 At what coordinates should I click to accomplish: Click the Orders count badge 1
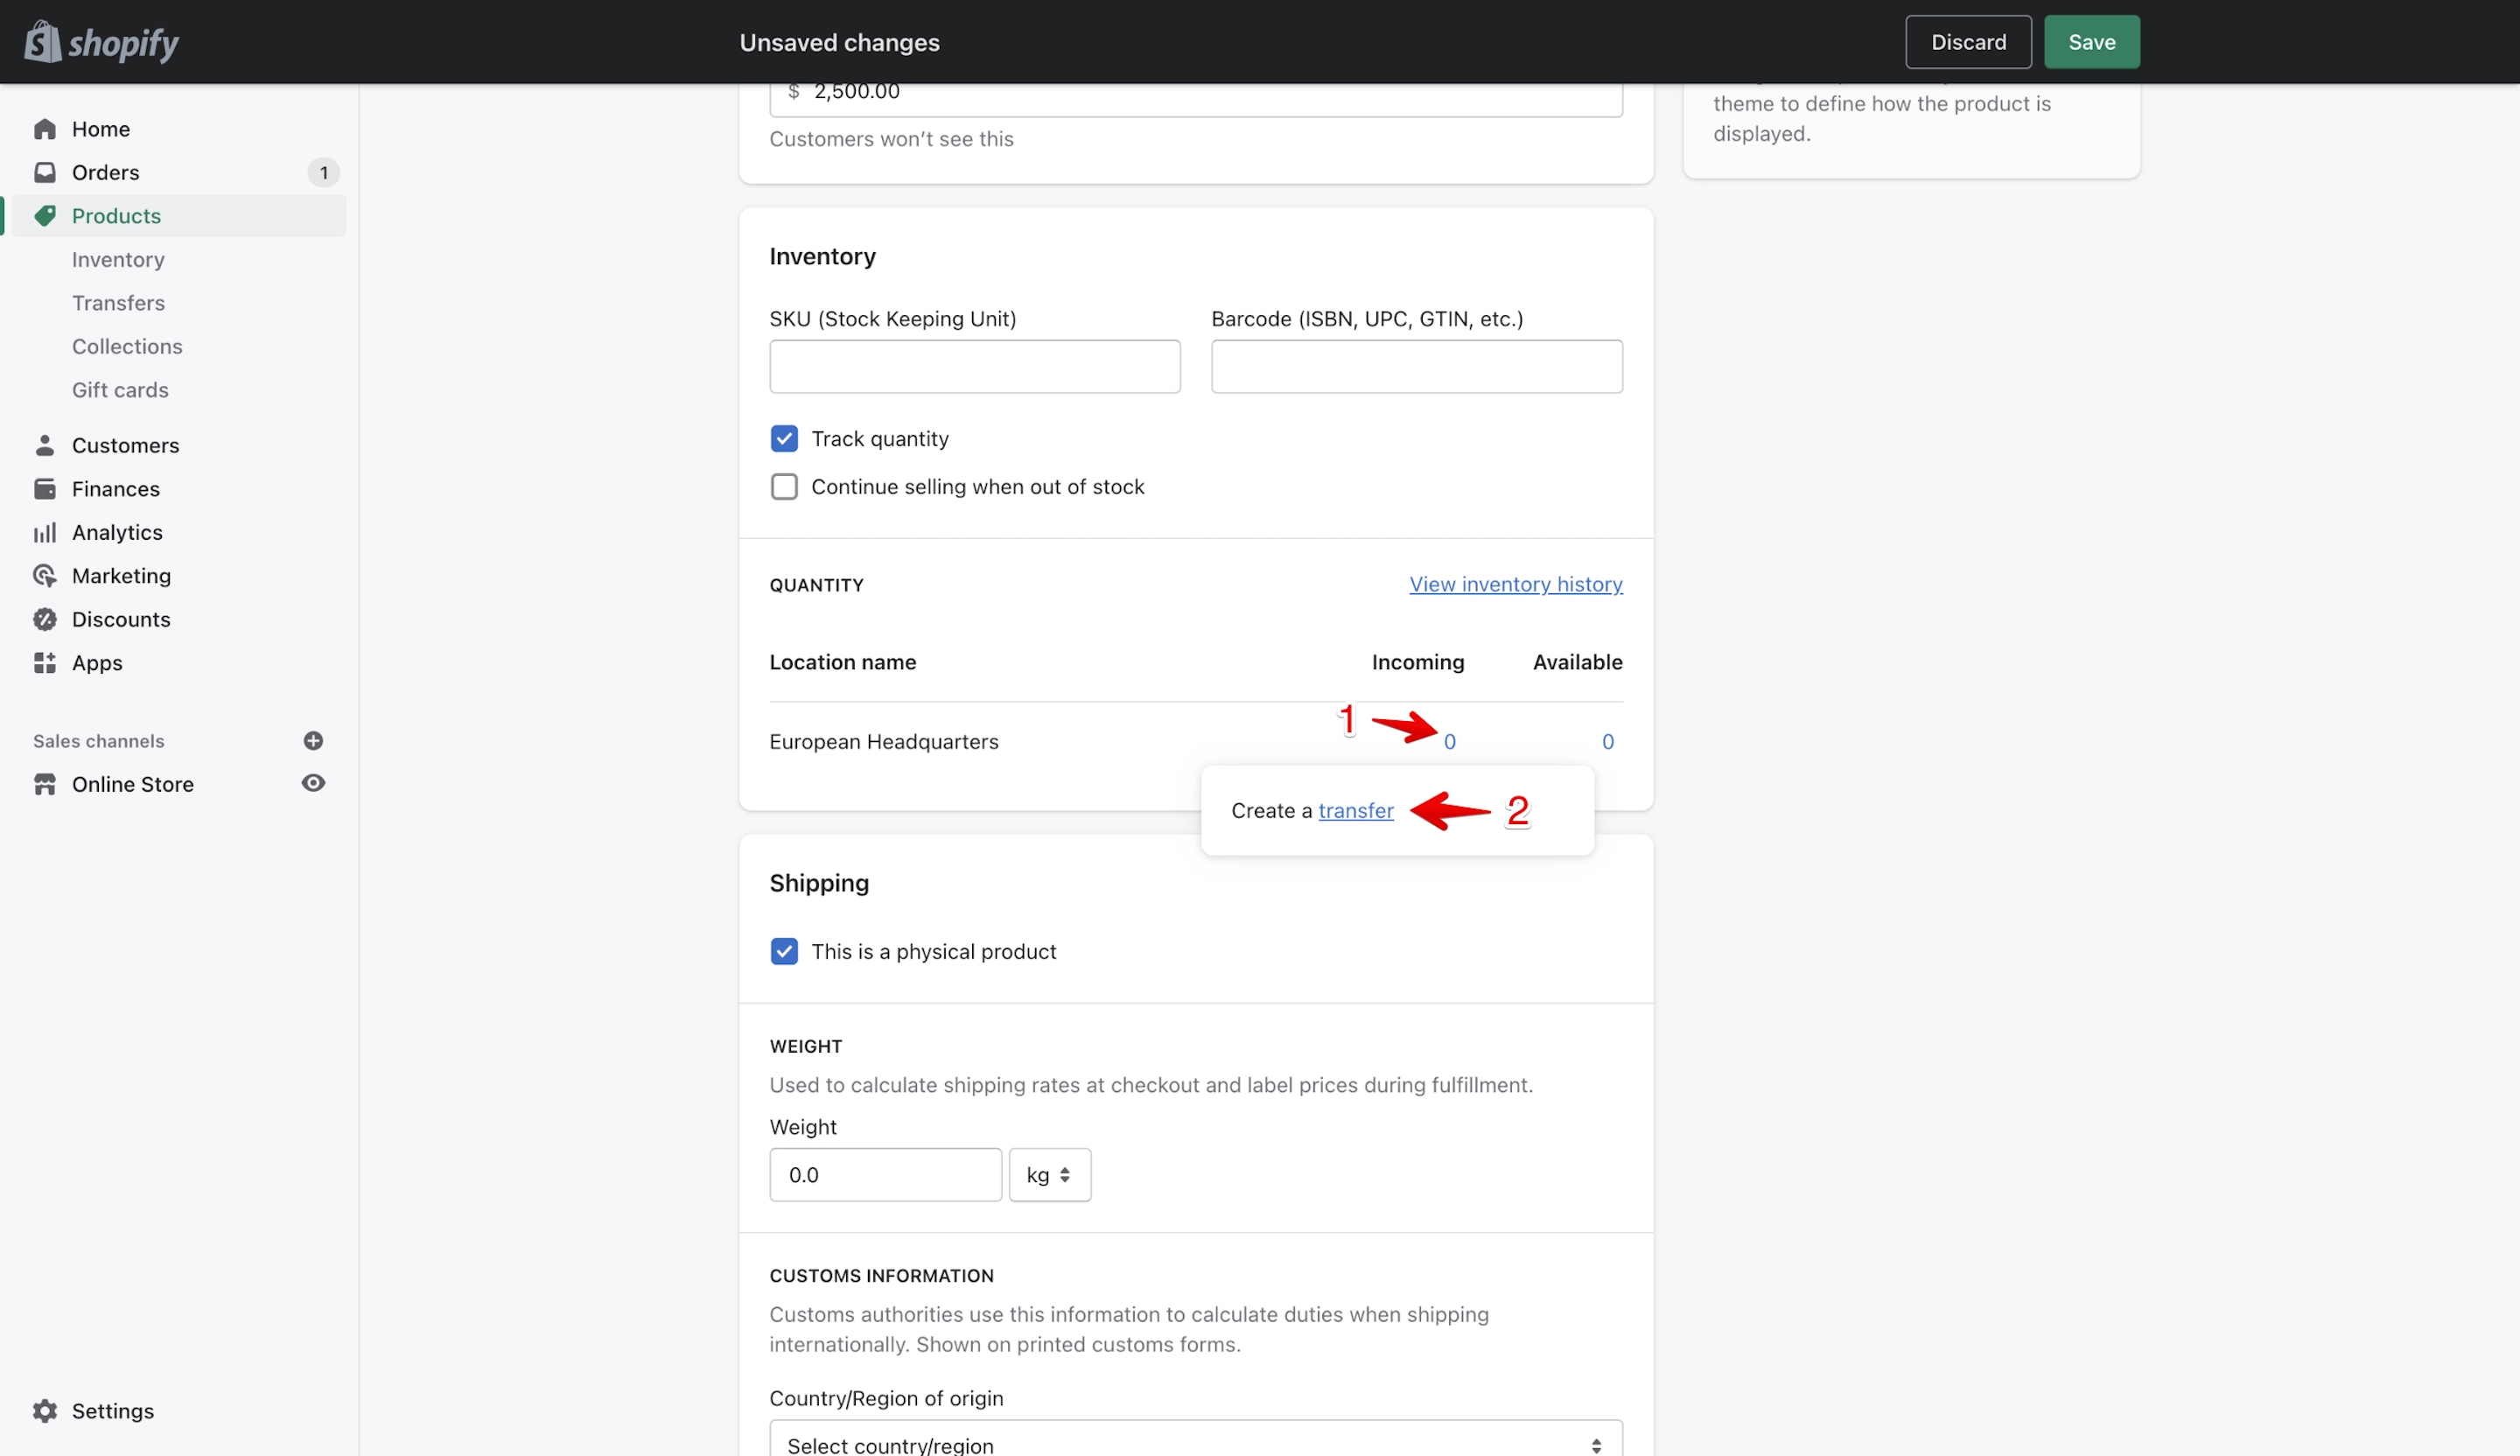tap(323, 173)
